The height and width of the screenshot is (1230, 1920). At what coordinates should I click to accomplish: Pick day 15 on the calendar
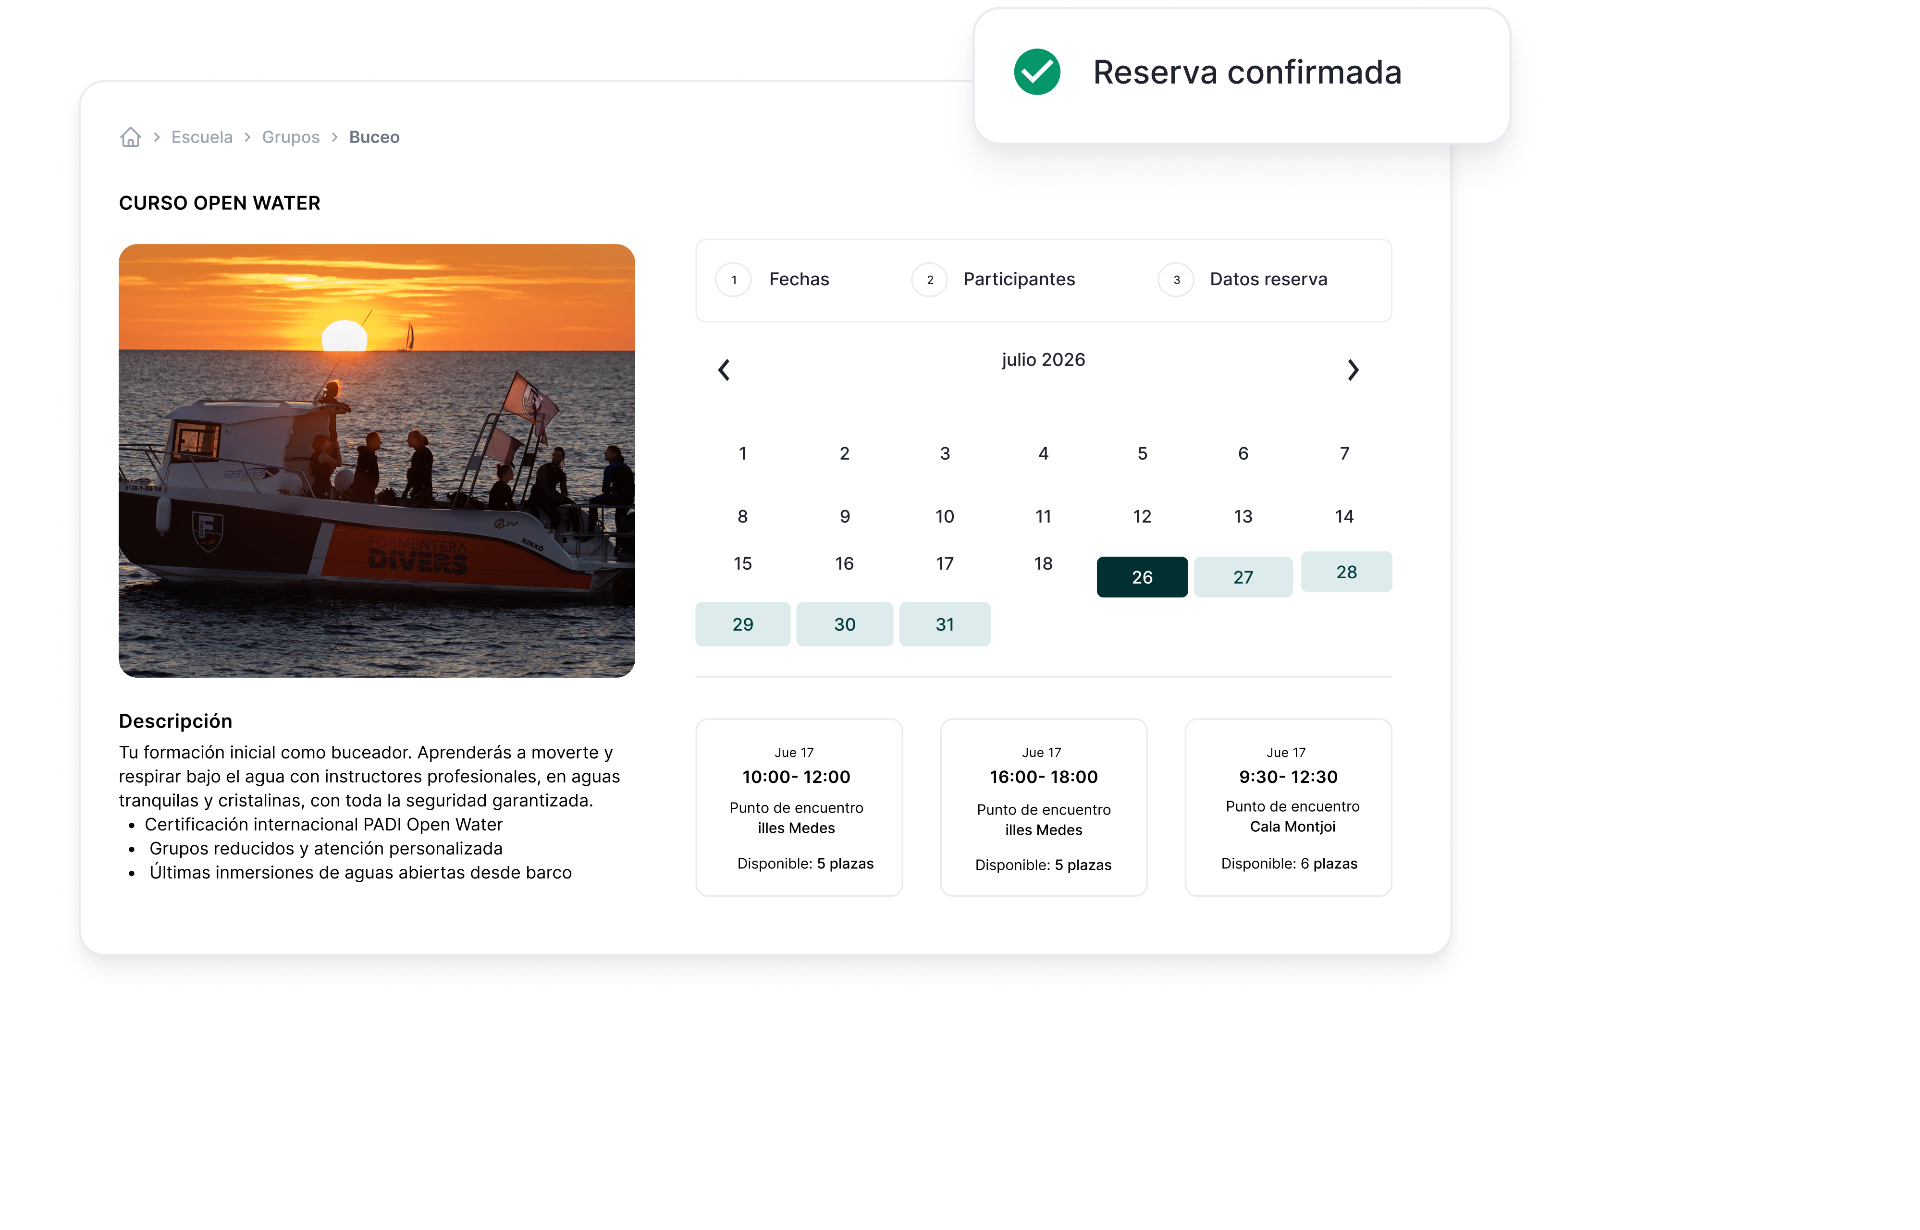point(743,564)
